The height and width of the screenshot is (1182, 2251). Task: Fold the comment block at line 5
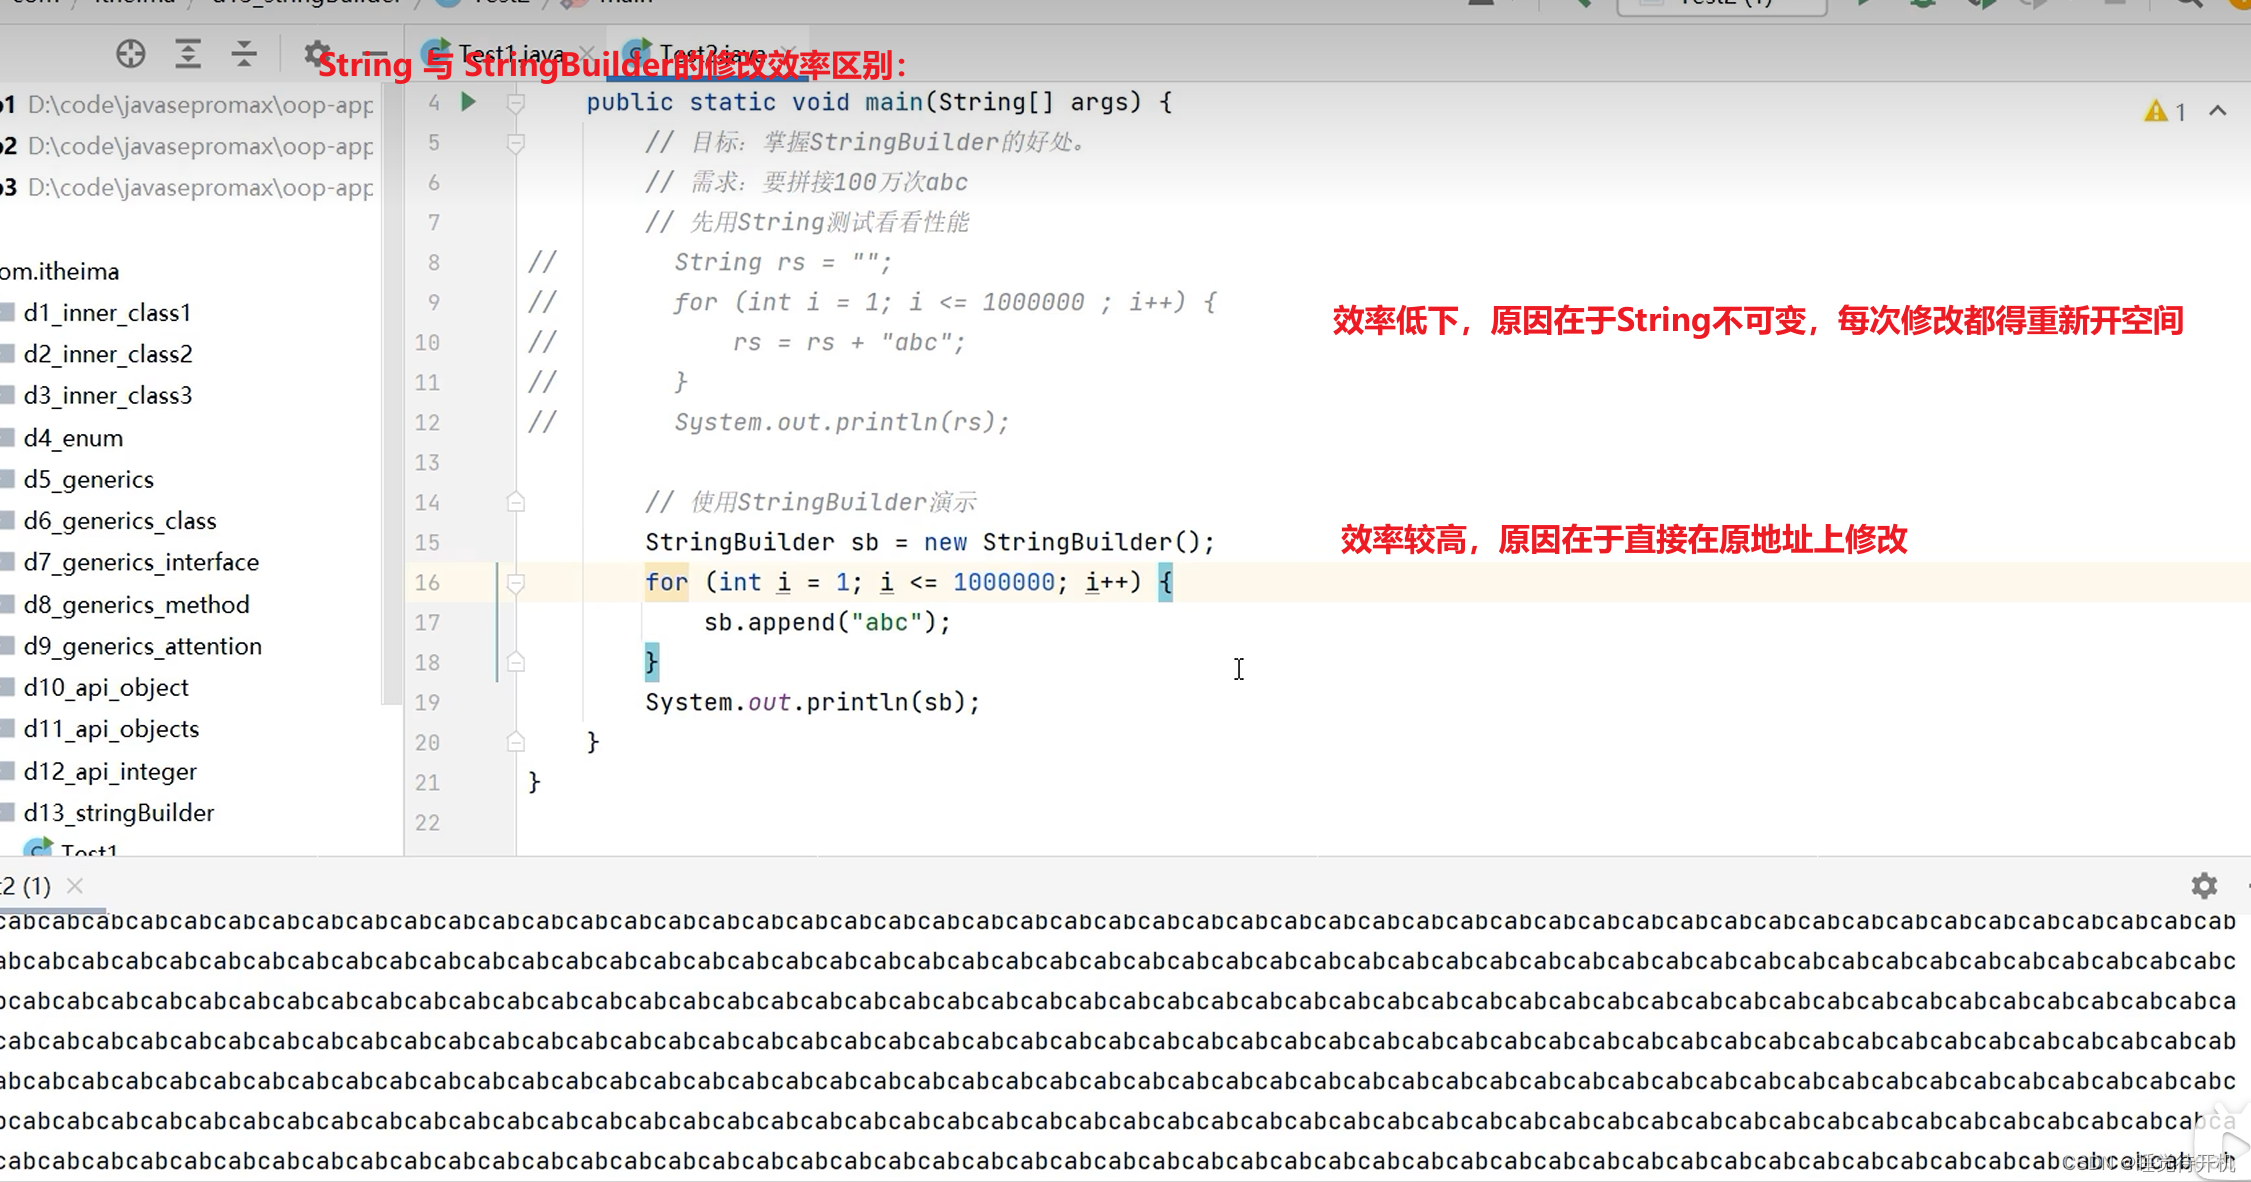point(516,143)
